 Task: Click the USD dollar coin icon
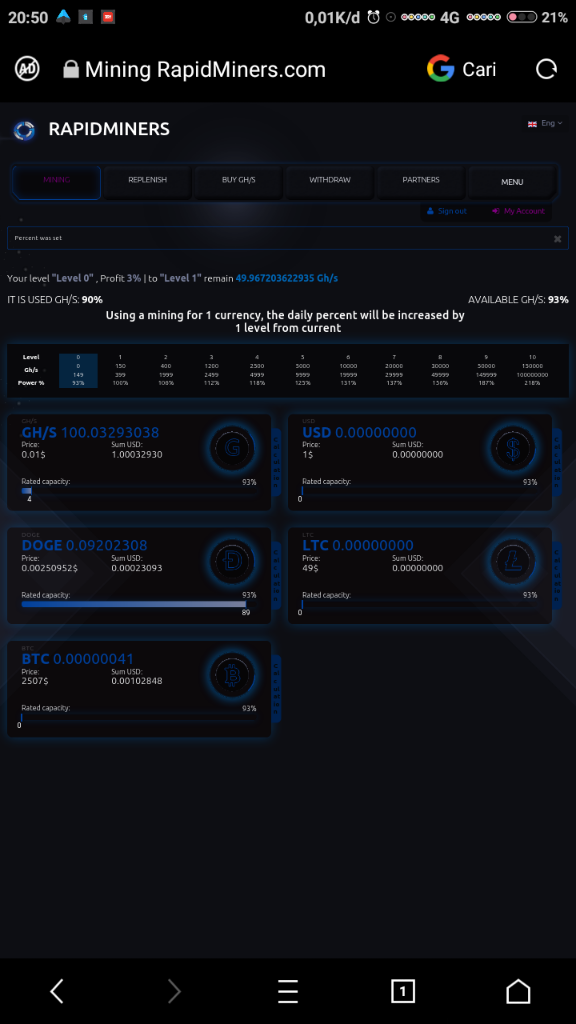tap(513, 448)
